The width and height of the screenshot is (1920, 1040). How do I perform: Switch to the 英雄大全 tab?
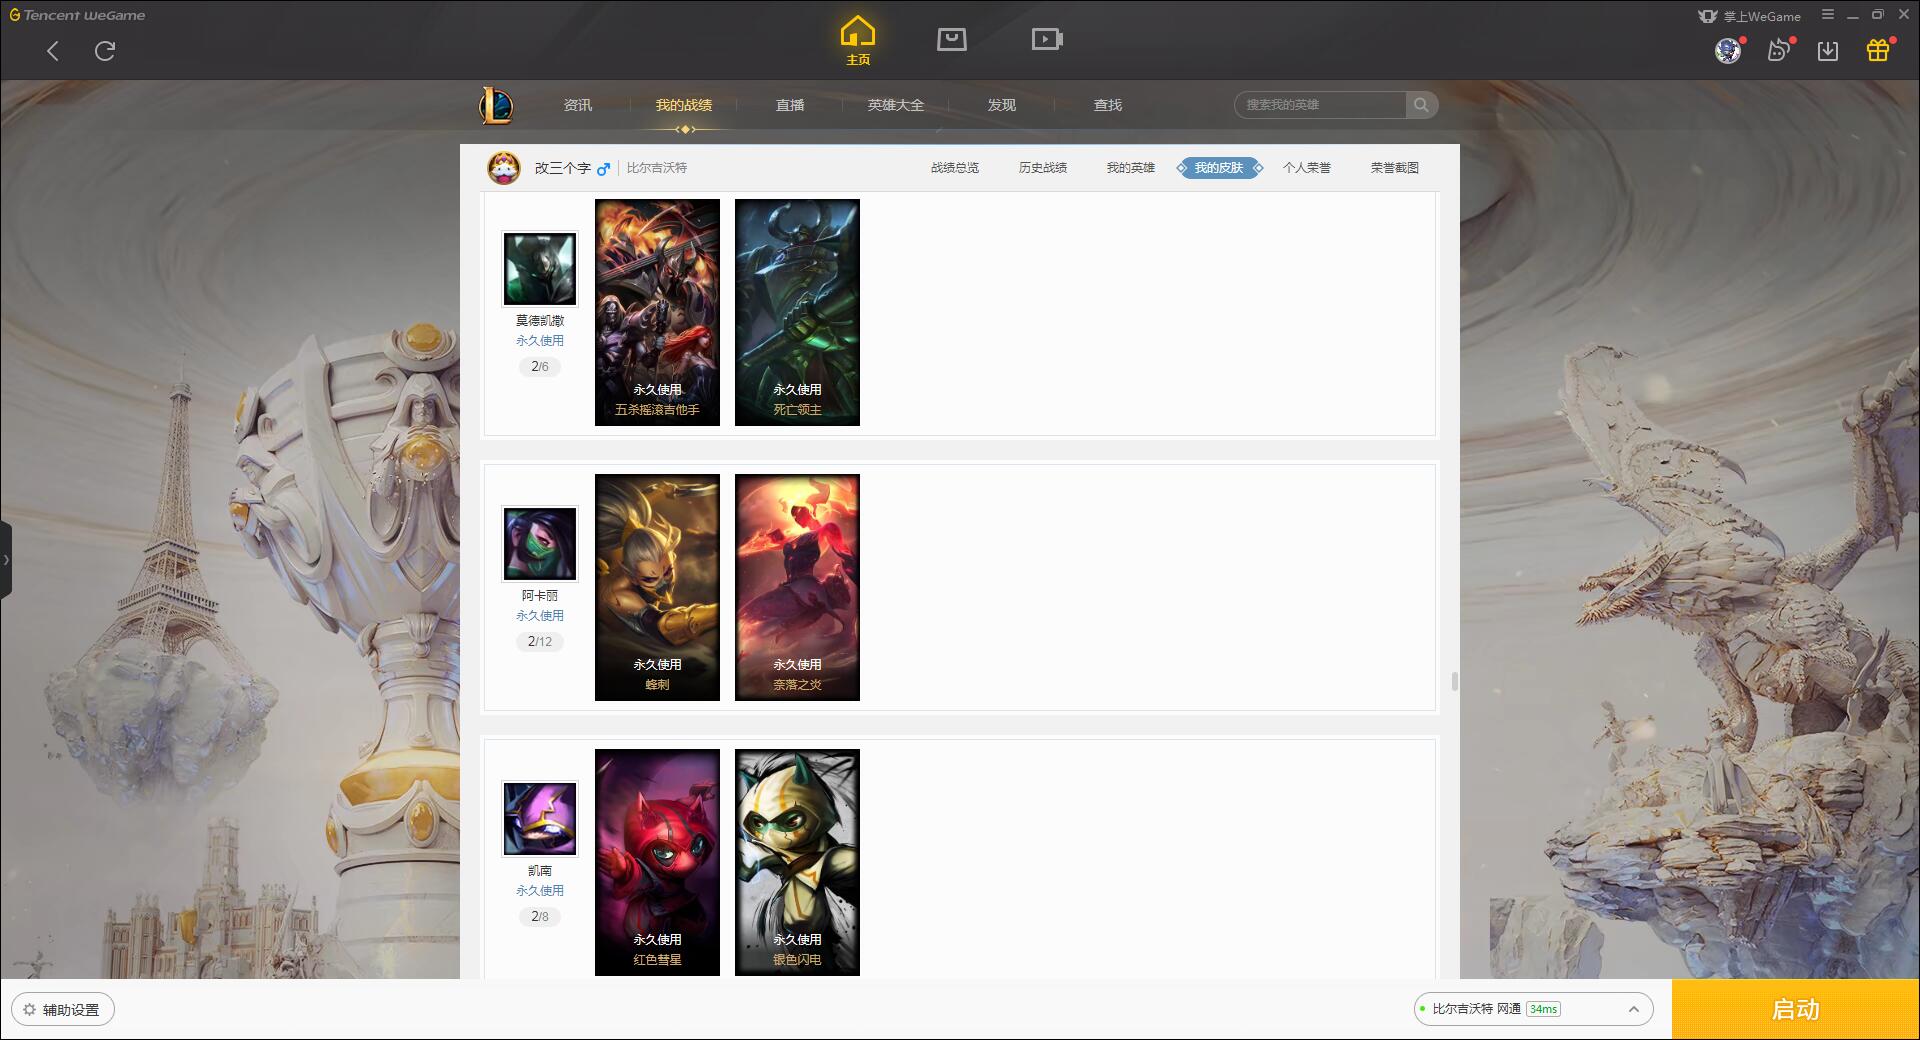pyautogui.click(x=896, y=105)
